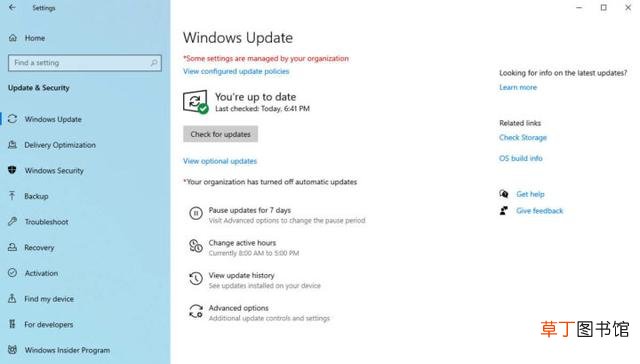Select Windows Update in the sidebar
The image size is (640, 364).
53,119
